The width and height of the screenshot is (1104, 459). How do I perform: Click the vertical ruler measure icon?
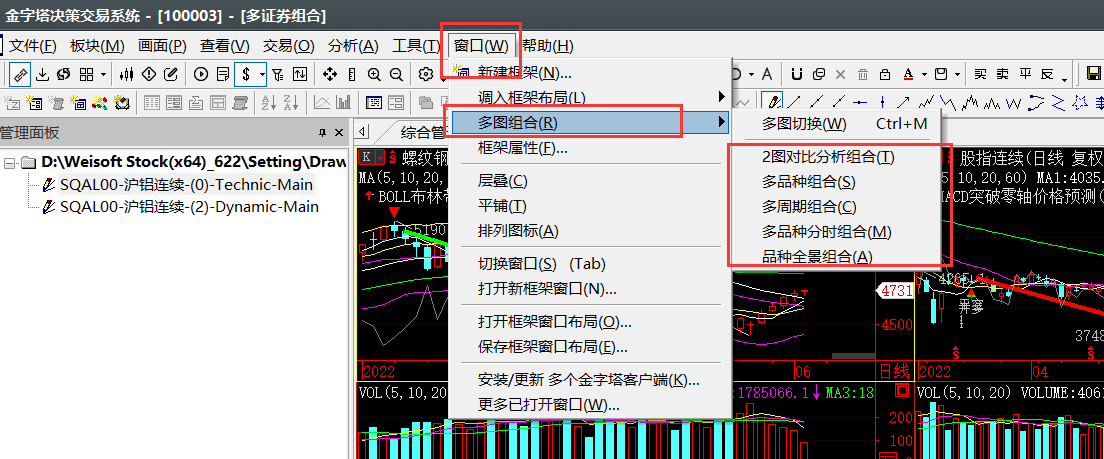point(352,74)
